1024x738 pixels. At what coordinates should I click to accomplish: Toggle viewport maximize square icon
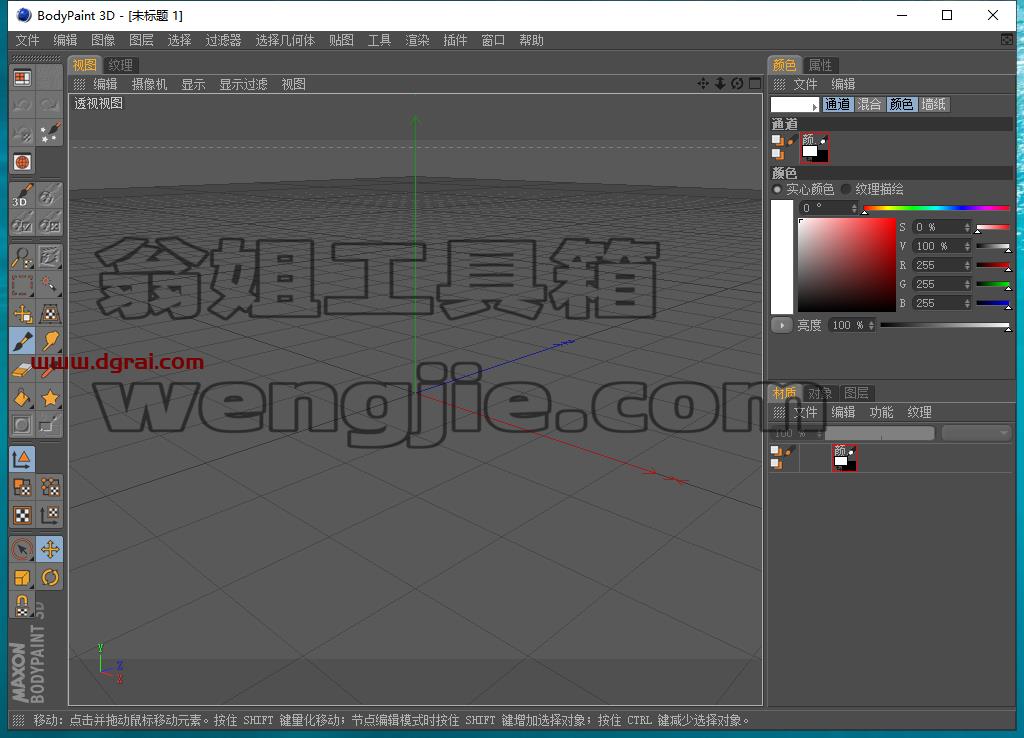tap(755, 84)
